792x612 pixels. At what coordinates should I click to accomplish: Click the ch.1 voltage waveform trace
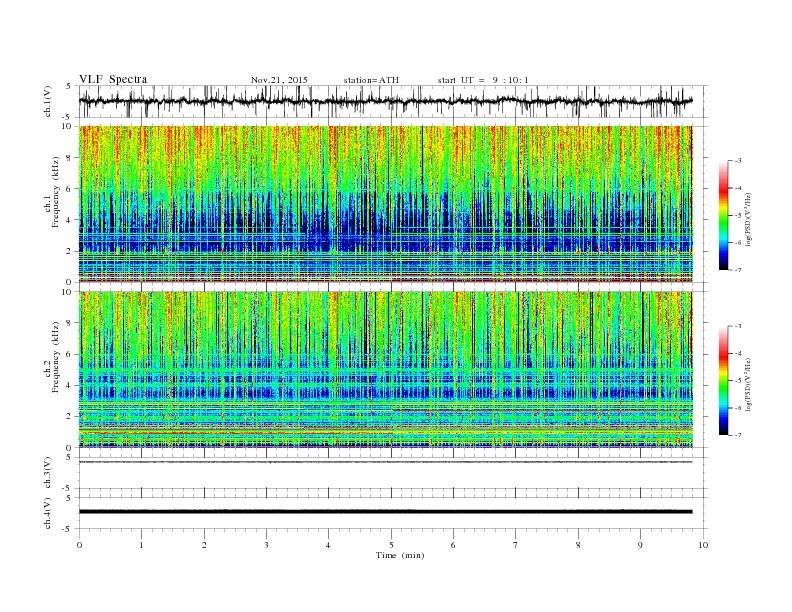tap(385, 101)
